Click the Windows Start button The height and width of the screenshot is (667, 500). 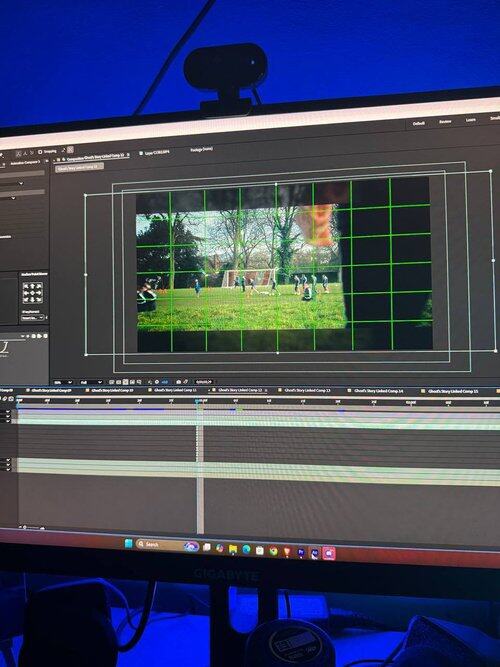click(x=129, y=543)
